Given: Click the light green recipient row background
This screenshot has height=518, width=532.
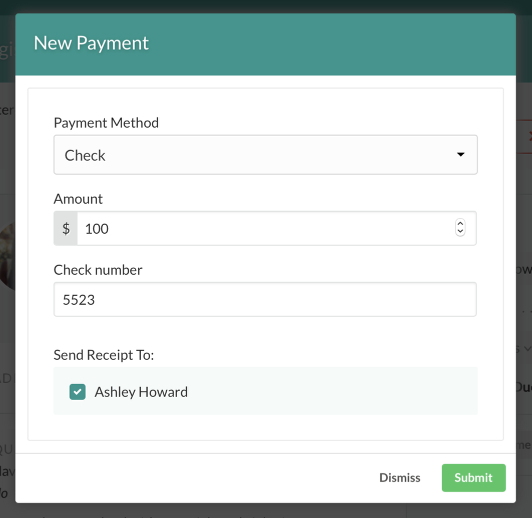Looking at the screenshot, I should [265, 391].
